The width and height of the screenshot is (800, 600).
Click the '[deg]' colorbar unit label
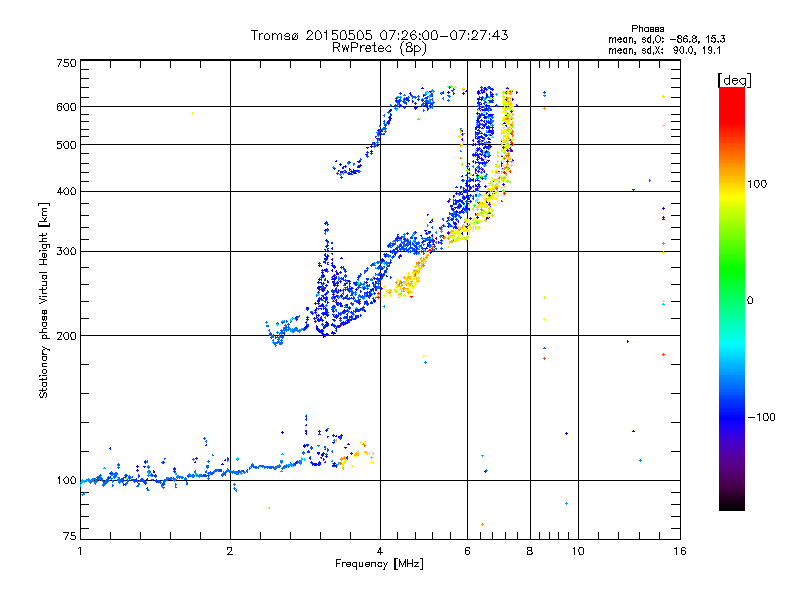pos(734,80)
